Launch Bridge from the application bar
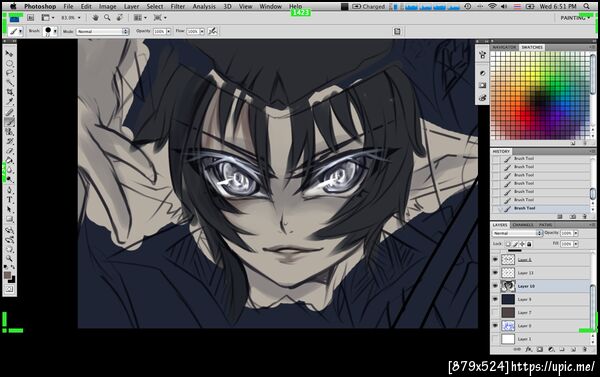 click(x=31, y=18)
